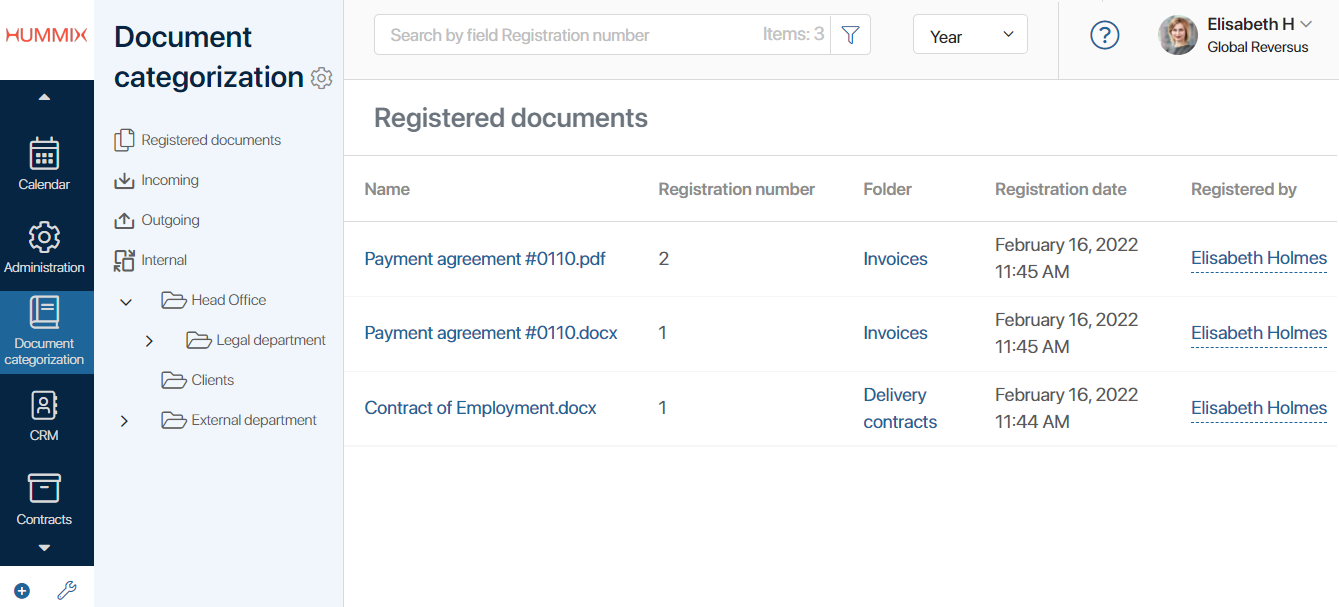Select the Document categorization book icon
1339x607 pixels.
pos(44,312)
